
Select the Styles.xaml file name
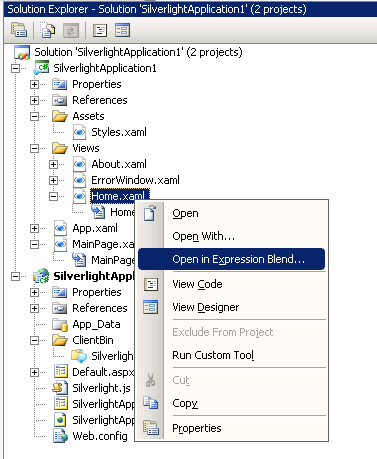click(x=119, y=132)
